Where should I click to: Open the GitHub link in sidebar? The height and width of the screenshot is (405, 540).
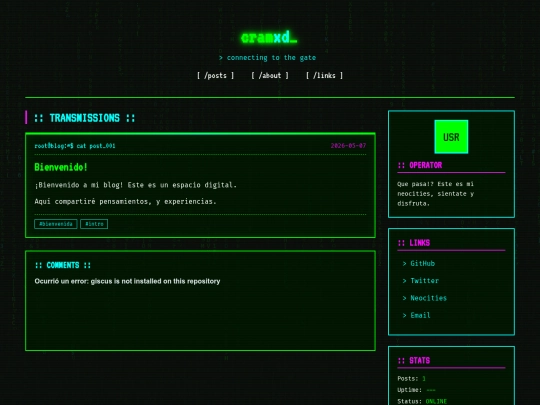[423, 263]
